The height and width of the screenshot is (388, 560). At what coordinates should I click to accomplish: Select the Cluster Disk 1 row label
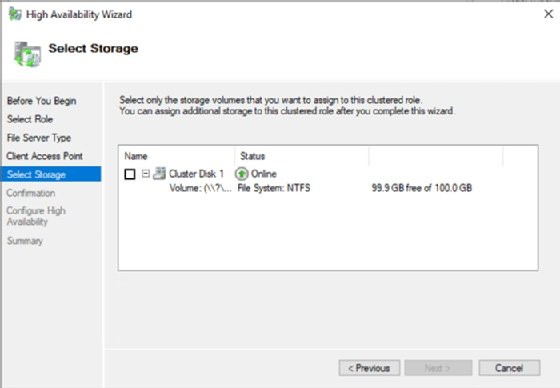pyautogui.click(x=196, y=174)
